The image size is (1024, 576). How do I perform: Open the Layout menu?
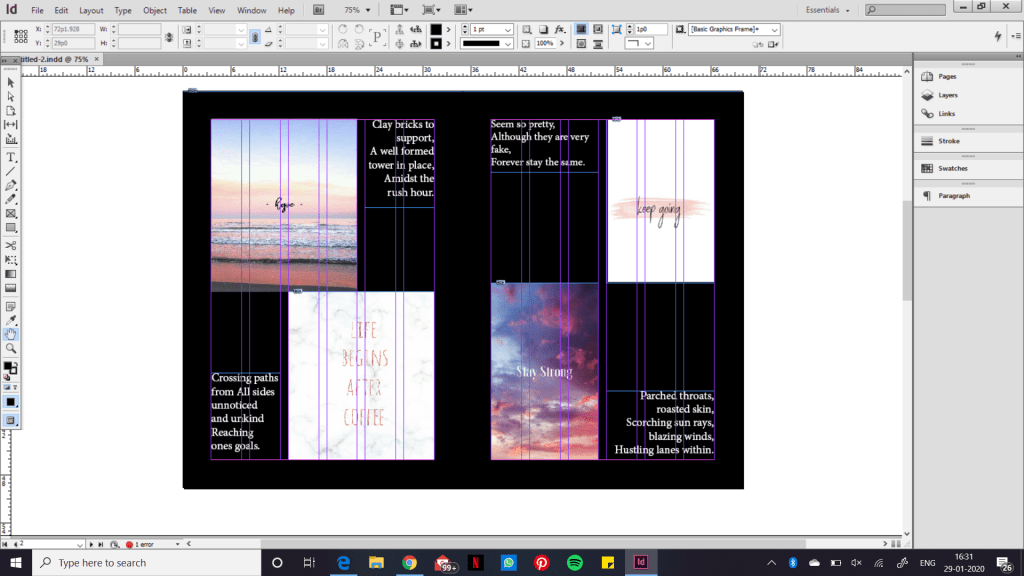91,10
